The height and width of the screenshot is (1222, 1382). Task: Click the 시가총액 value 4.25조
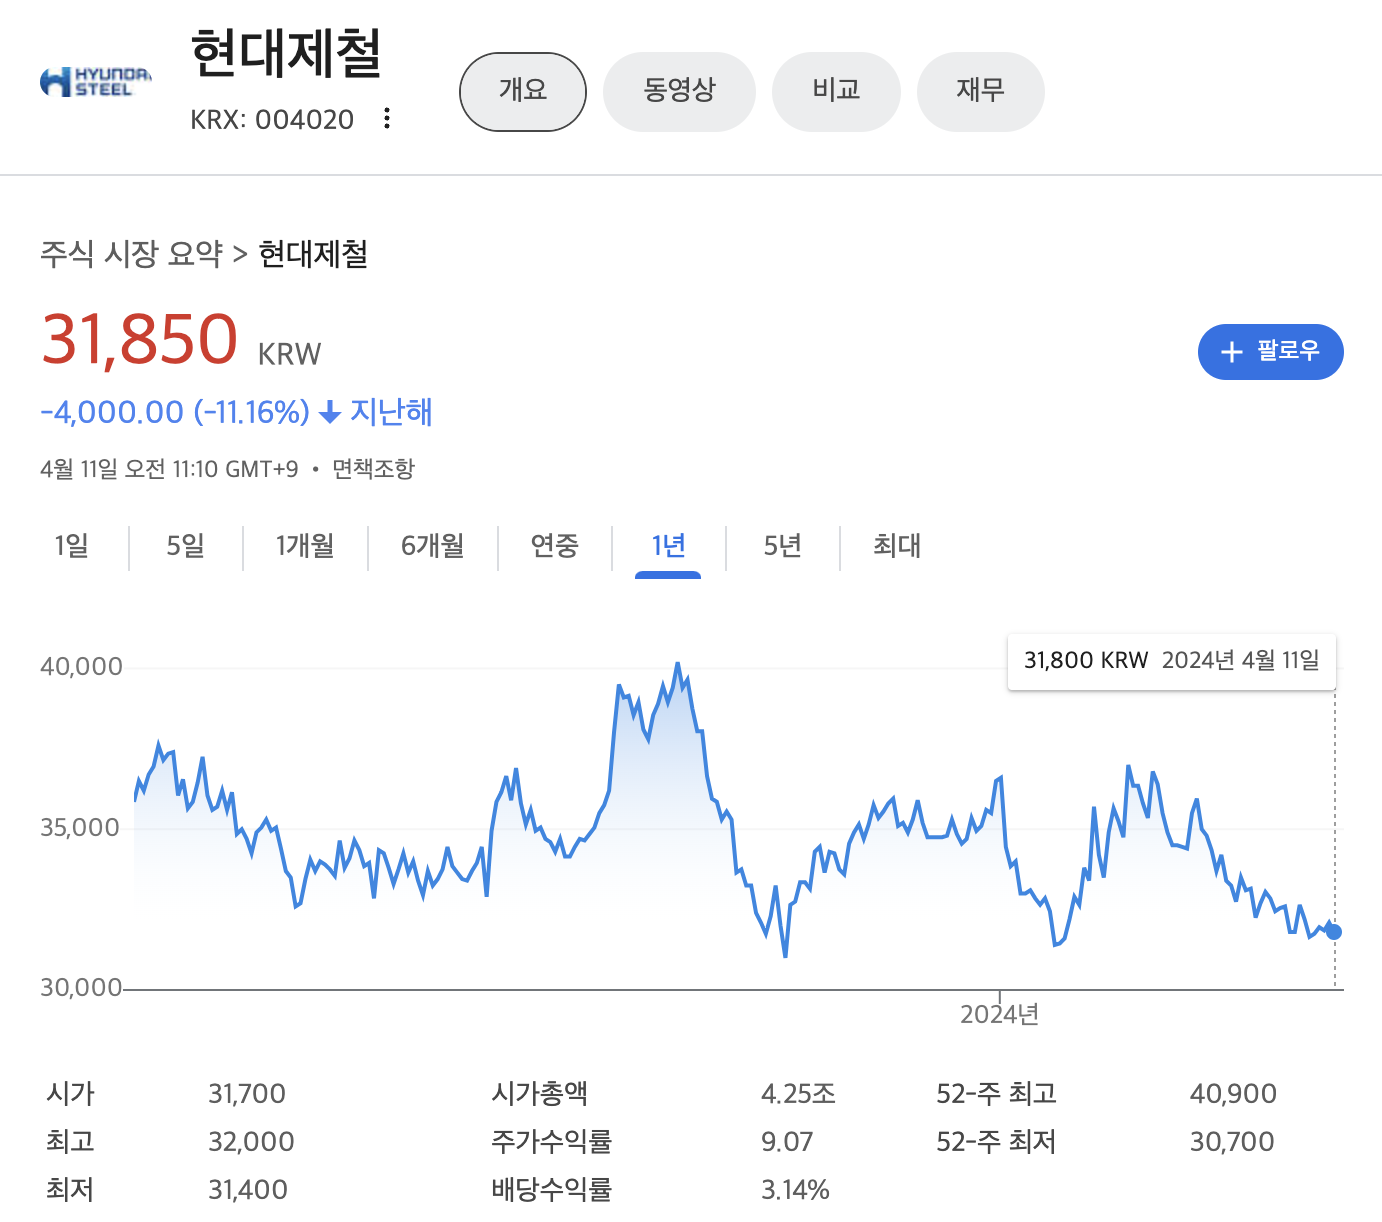pyautogui.click(x=798, y=1094)
